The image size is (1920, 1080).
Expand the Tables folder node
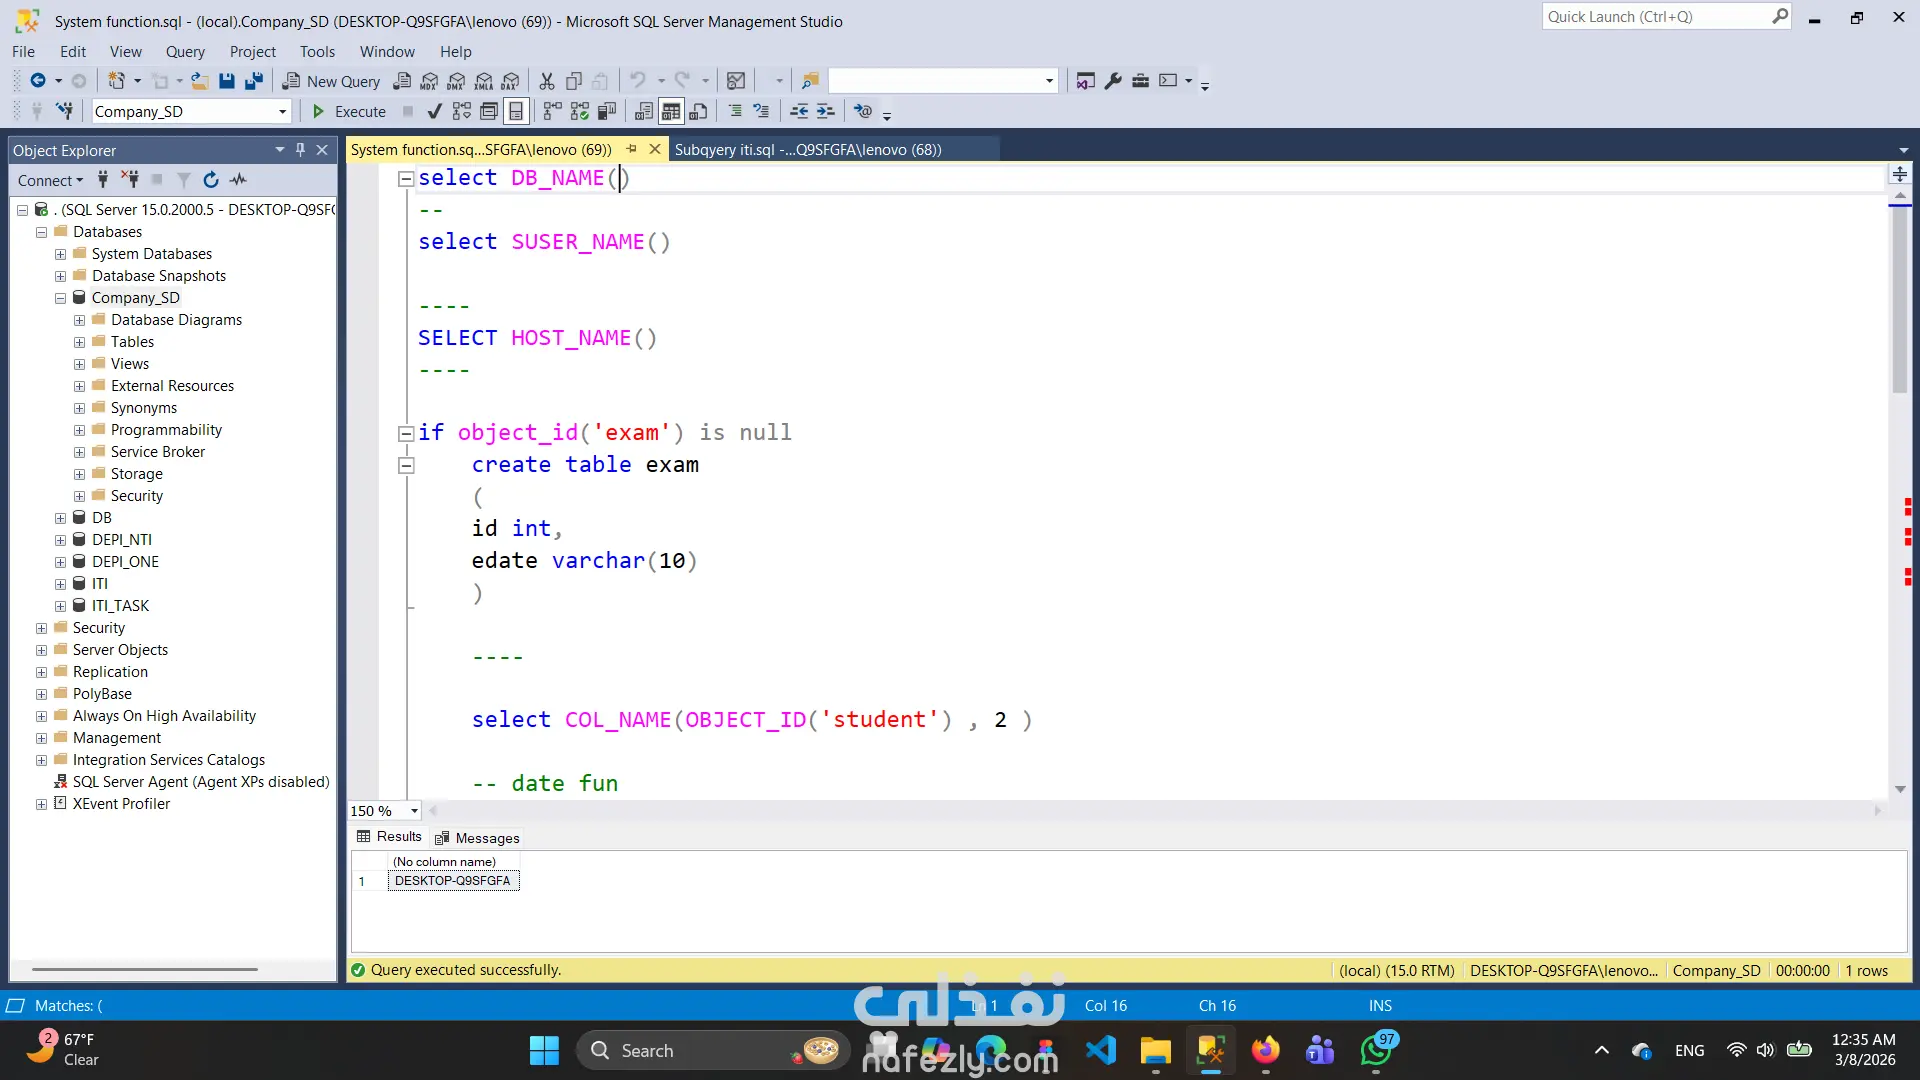[x=79, y=342]
